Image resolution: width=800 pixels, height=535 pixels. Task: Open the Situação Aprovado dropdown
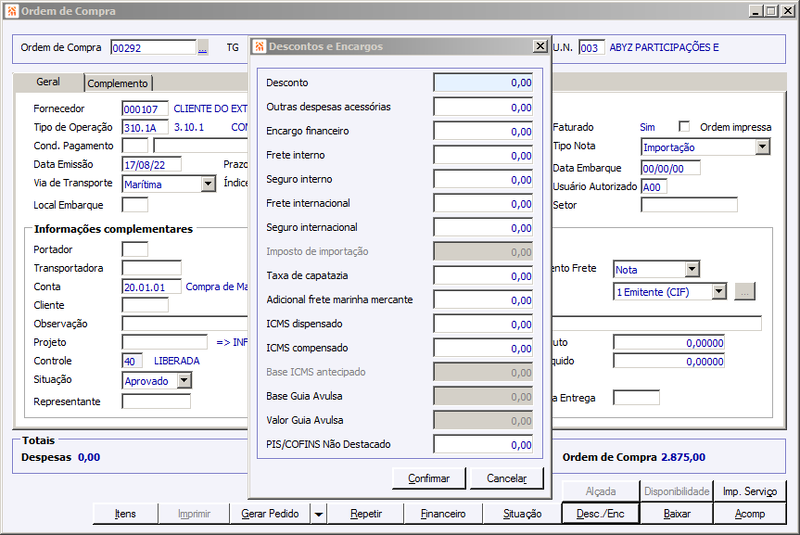[x=185, y=380]
